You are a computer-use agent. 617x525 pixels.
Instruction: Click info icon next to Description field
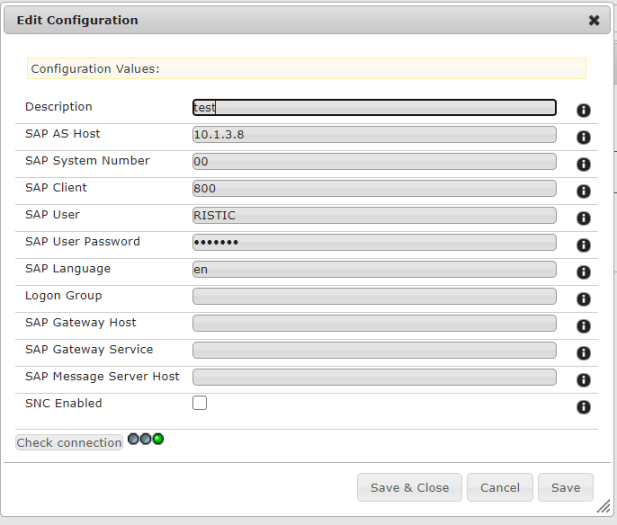pos(584,110)
